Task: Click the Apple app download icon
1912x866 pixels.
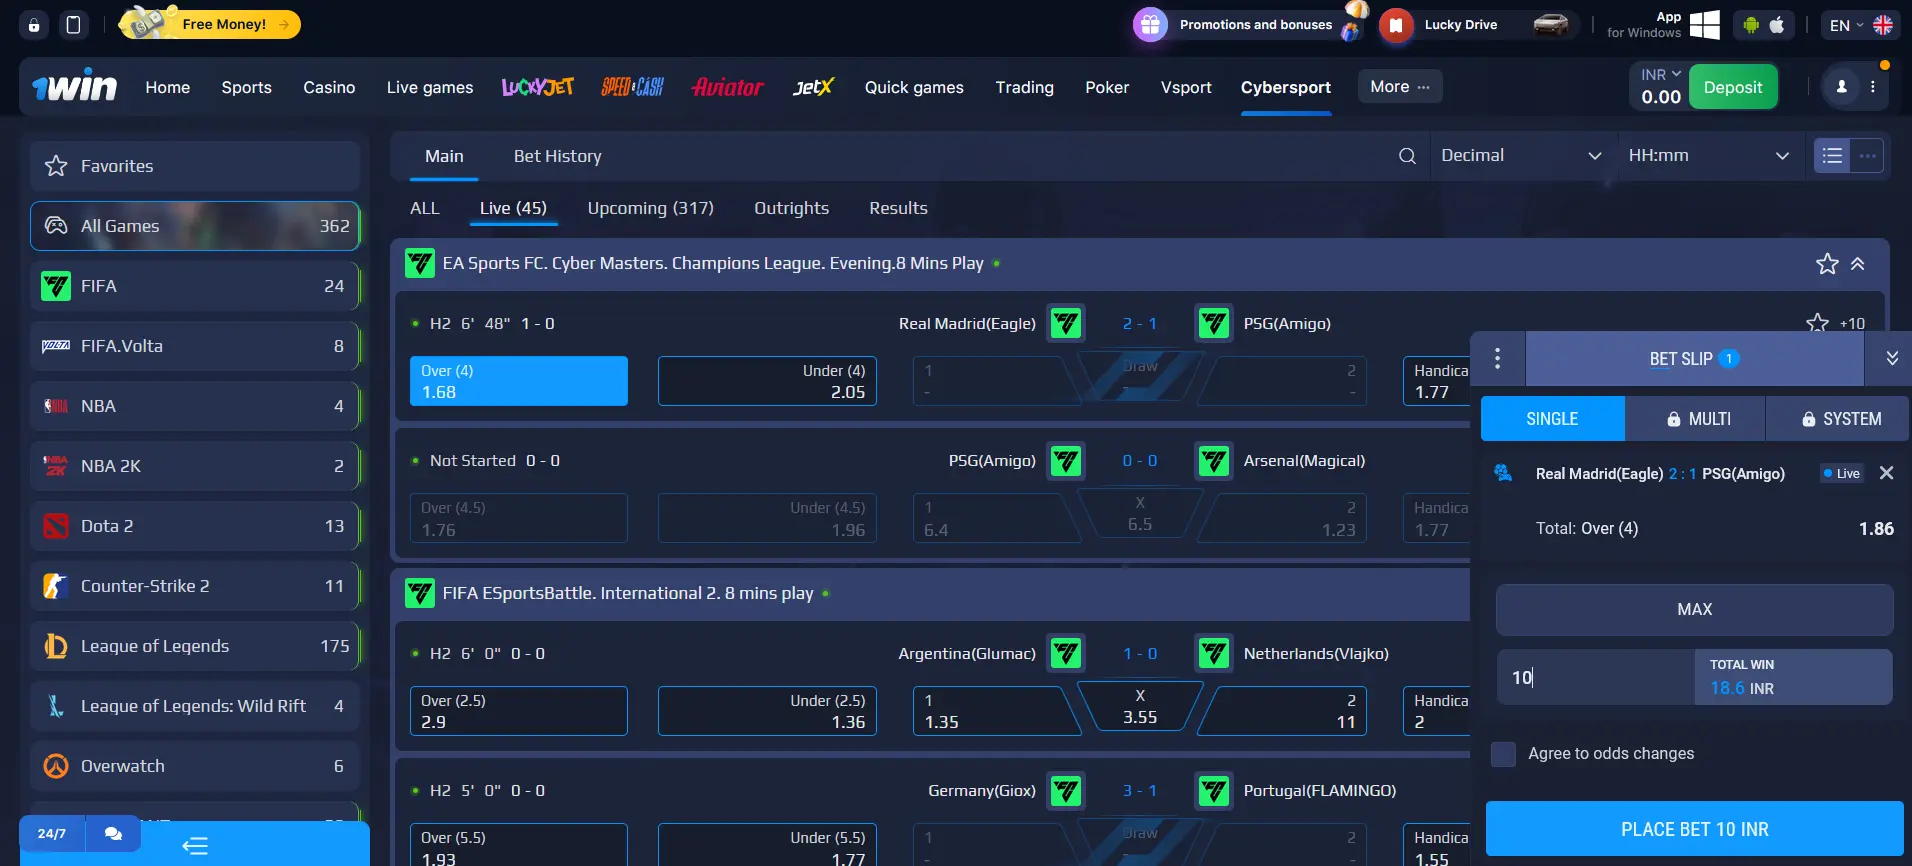Action: 1777,25
